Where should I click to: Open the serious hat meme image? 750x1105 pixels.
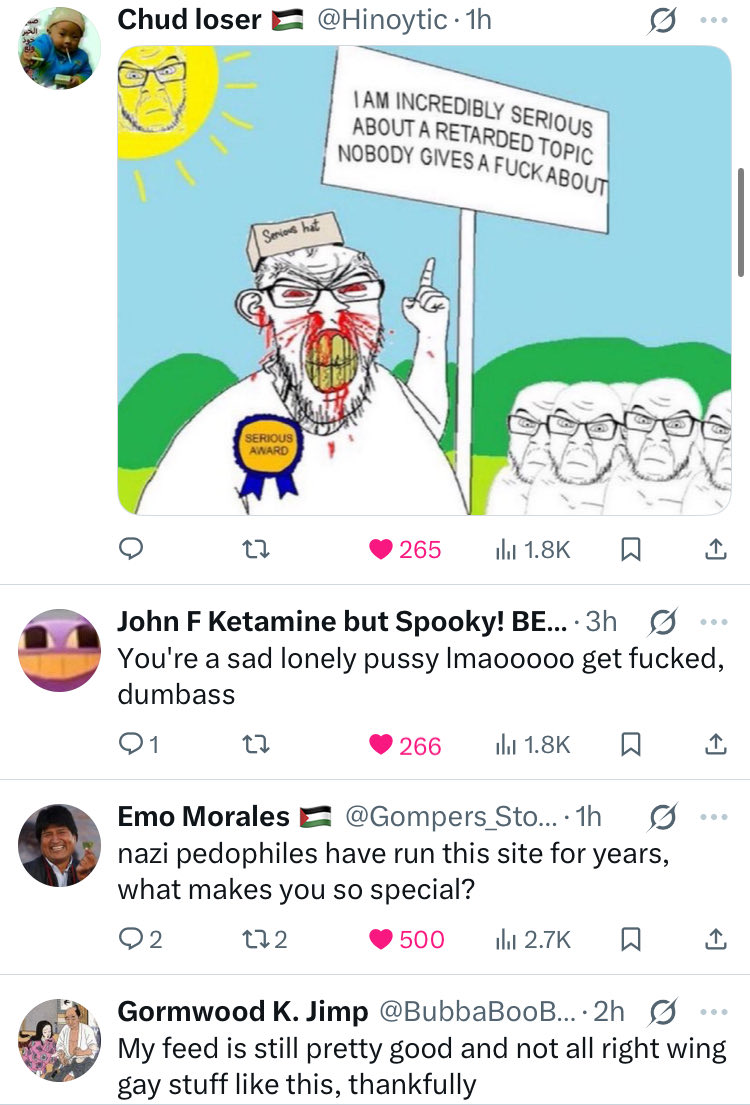coord(425,280)
